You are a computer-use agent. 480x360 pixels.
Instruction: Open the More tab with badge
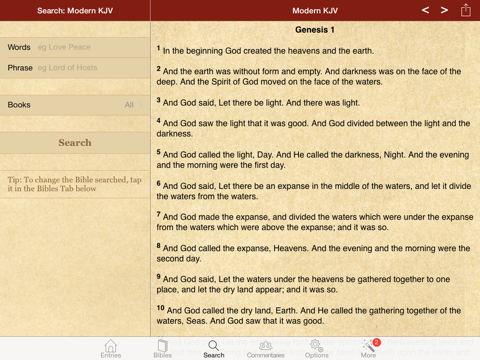tap(370, 347)
